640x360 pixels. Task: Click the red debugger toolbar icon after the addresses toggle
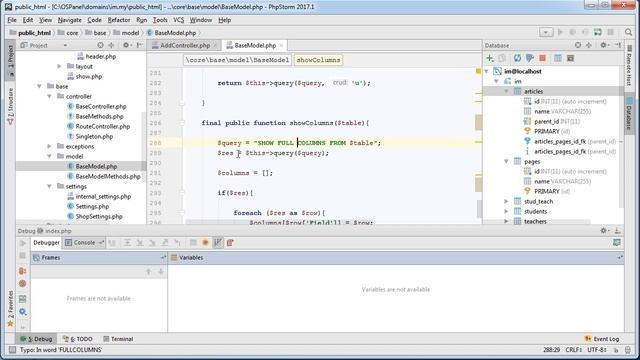[230, 243]
